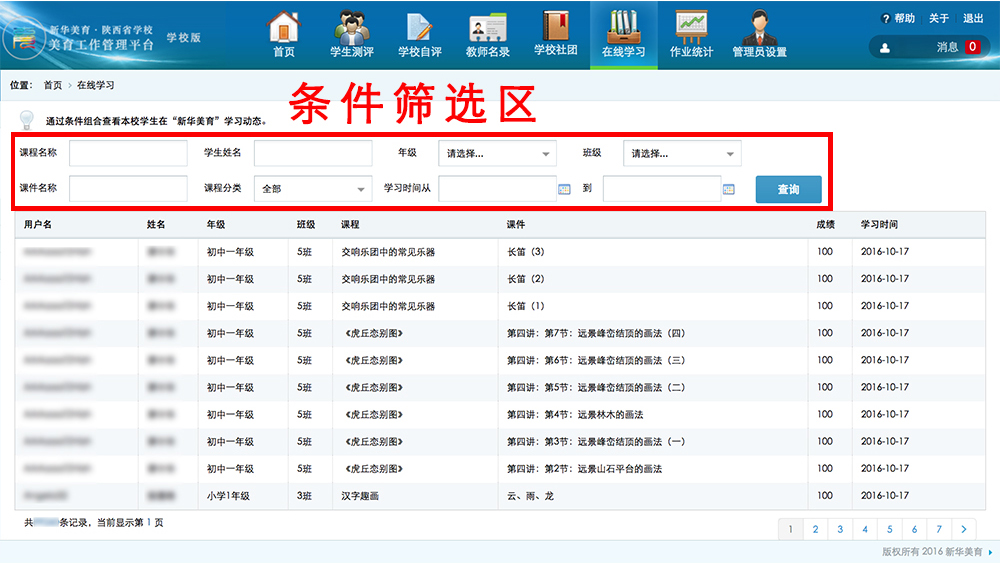
Task: Select the 作业统计 chart icon
Action: pos(691,26)
